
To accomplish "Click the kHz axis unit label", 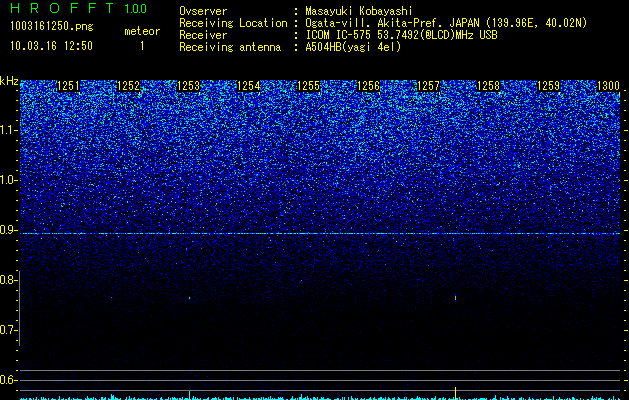I will (x=9, y=81).
